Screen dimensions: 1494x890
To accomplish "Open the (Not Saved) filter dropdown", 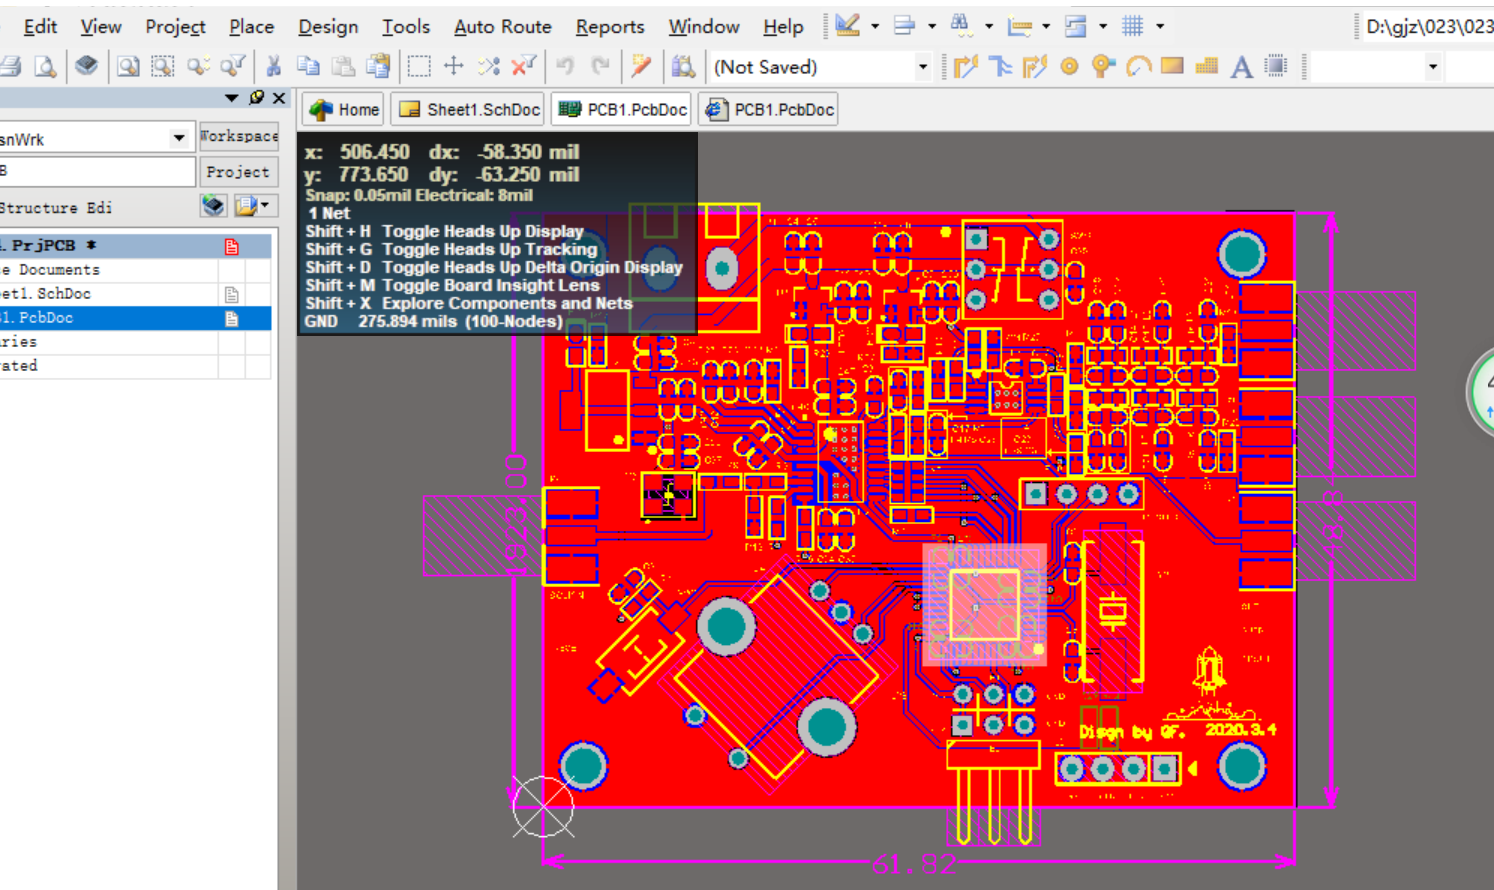I will click(922, 67).
